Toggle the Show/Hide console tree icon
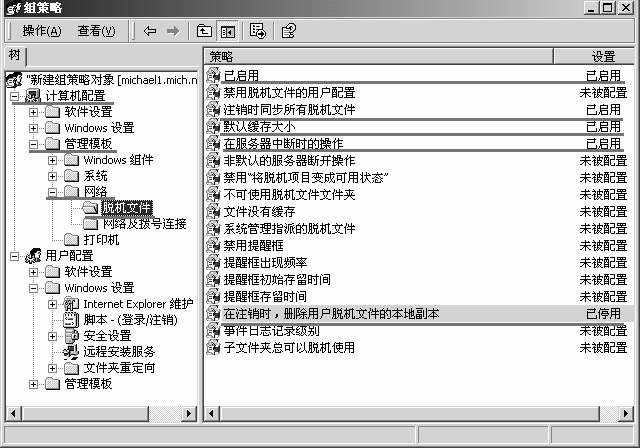 click(227, 31)
